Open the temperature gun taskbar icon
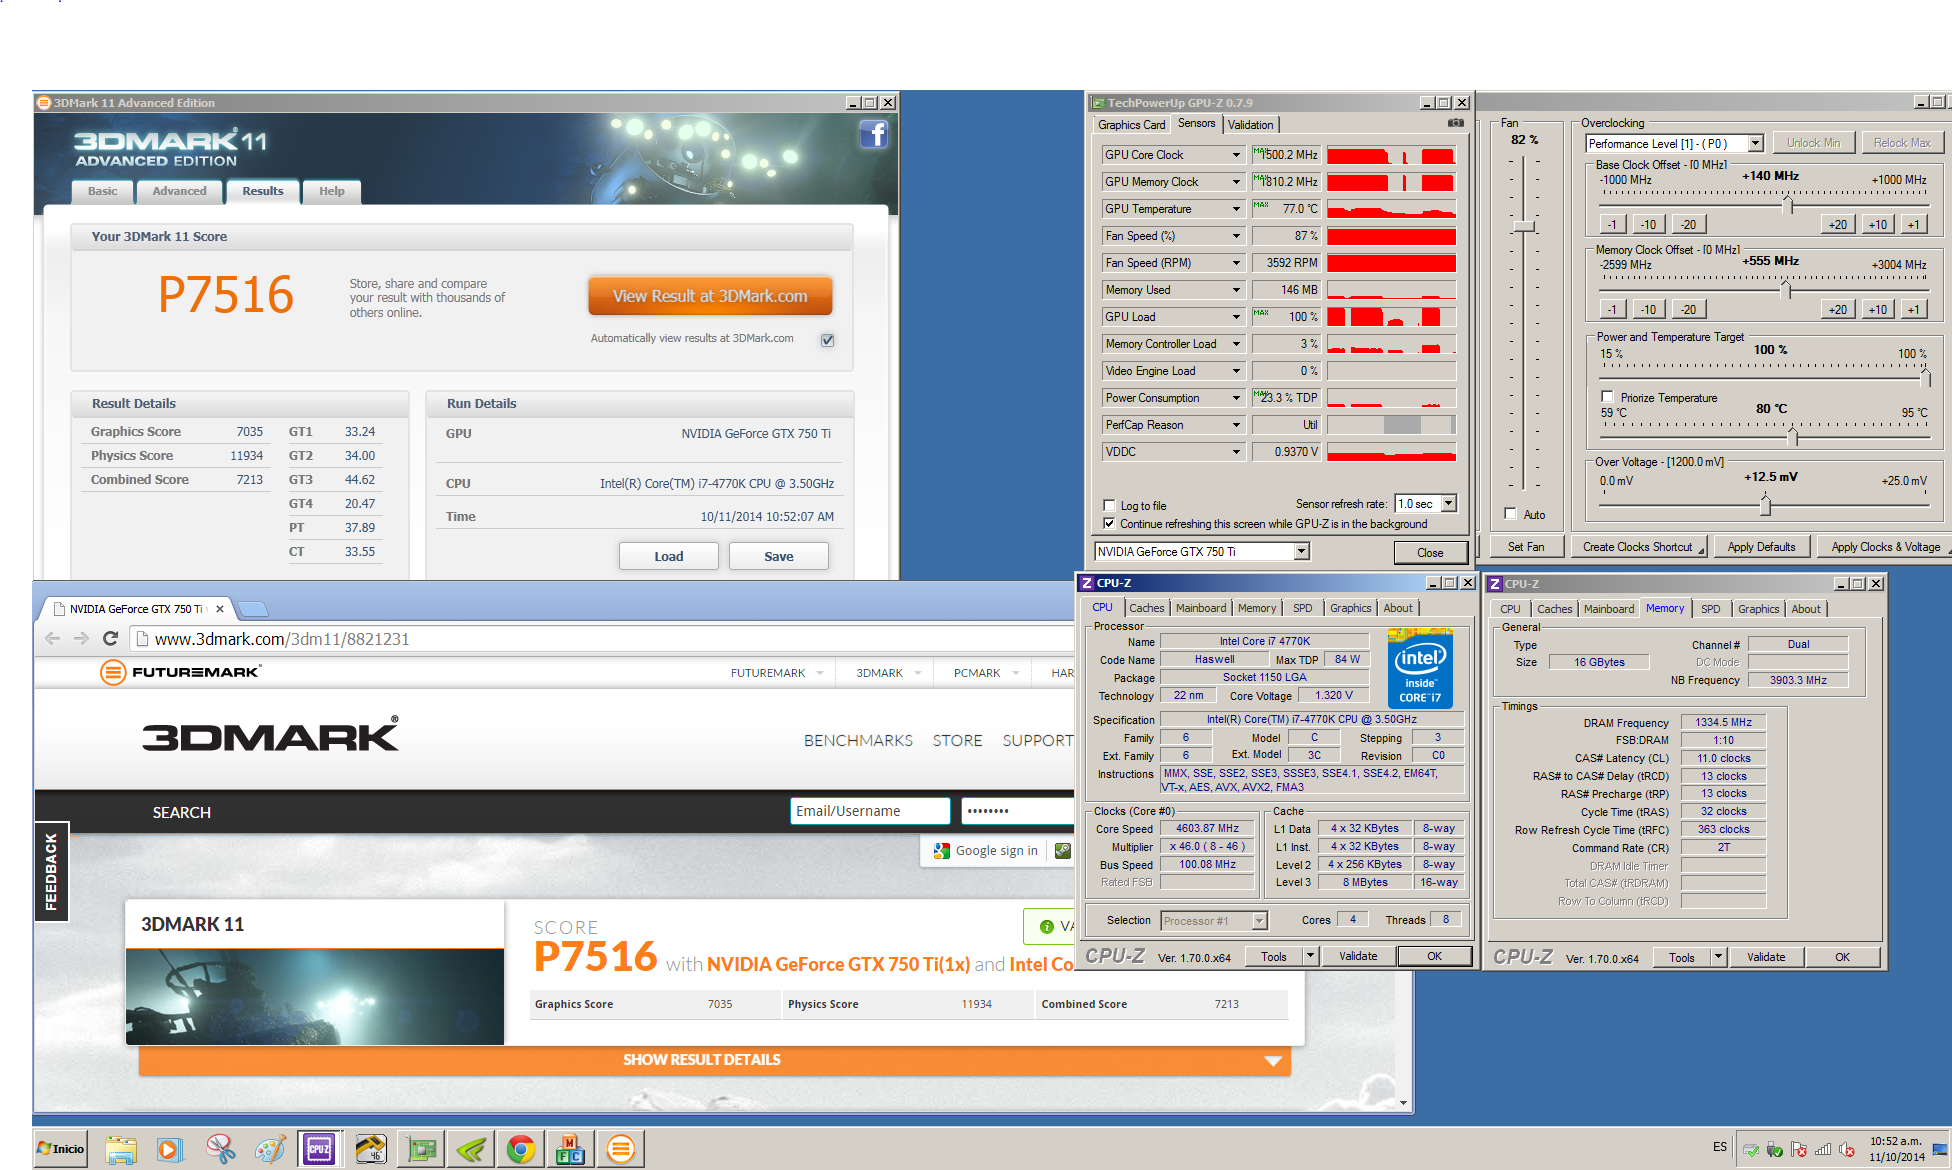Viewport: 1952px width, 1170px height. click(x=370, y=1149)
